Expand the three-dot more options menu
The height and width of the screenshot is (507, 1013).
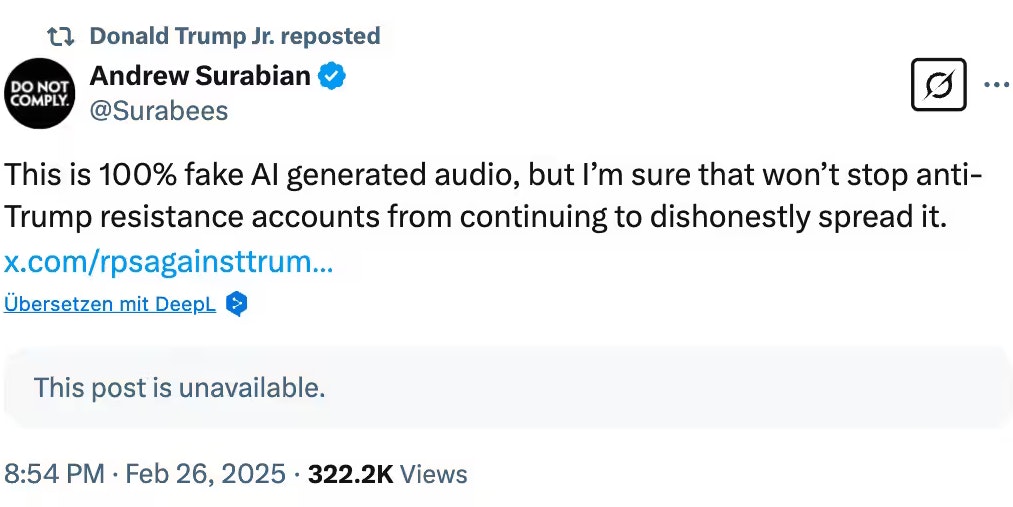(996, 85)
